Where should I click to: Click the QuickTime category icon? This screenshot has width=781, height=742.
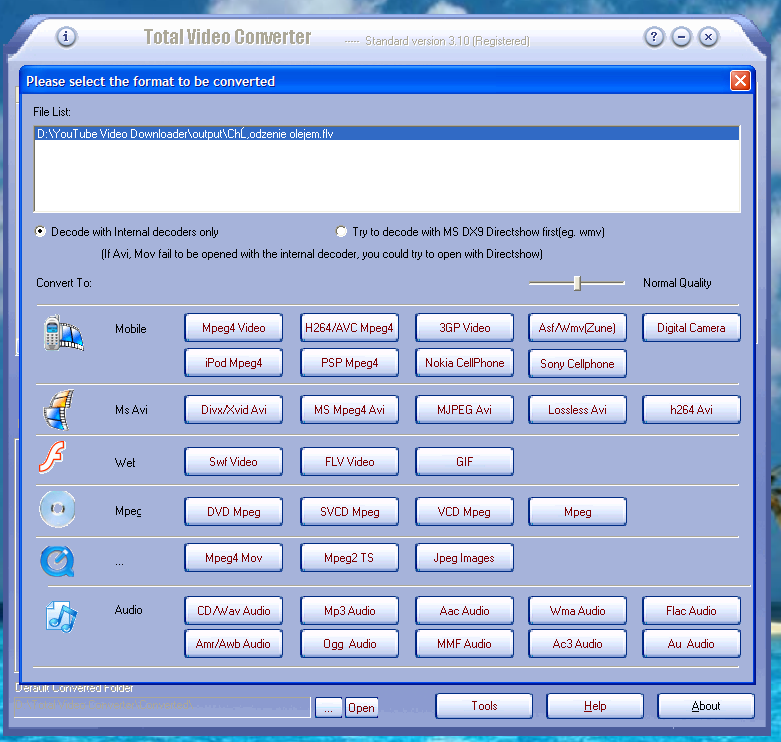click(x=57, y=561)
